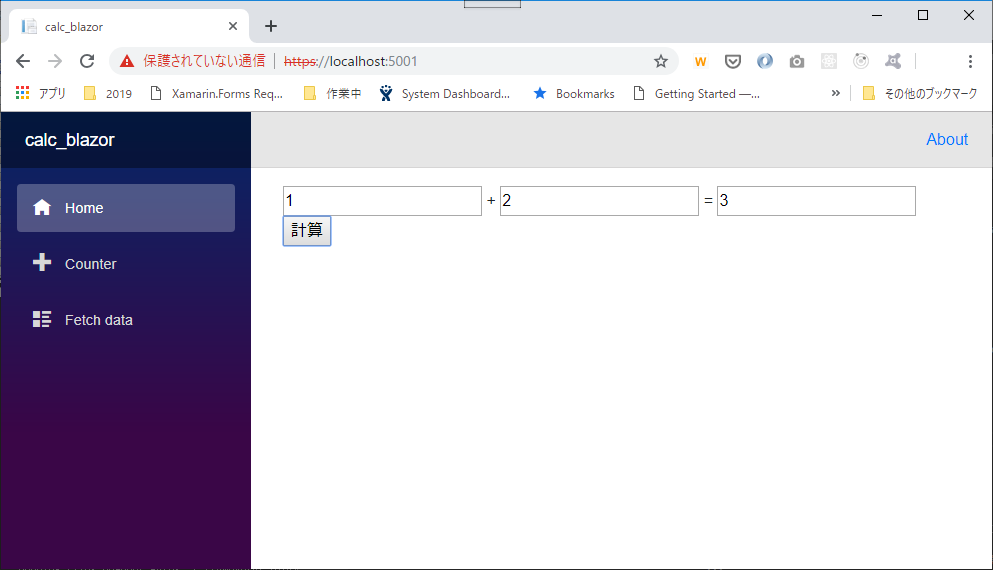Maximize the browser window
Viewport: 993px width, 570px height.
click(x=923, y=15)
